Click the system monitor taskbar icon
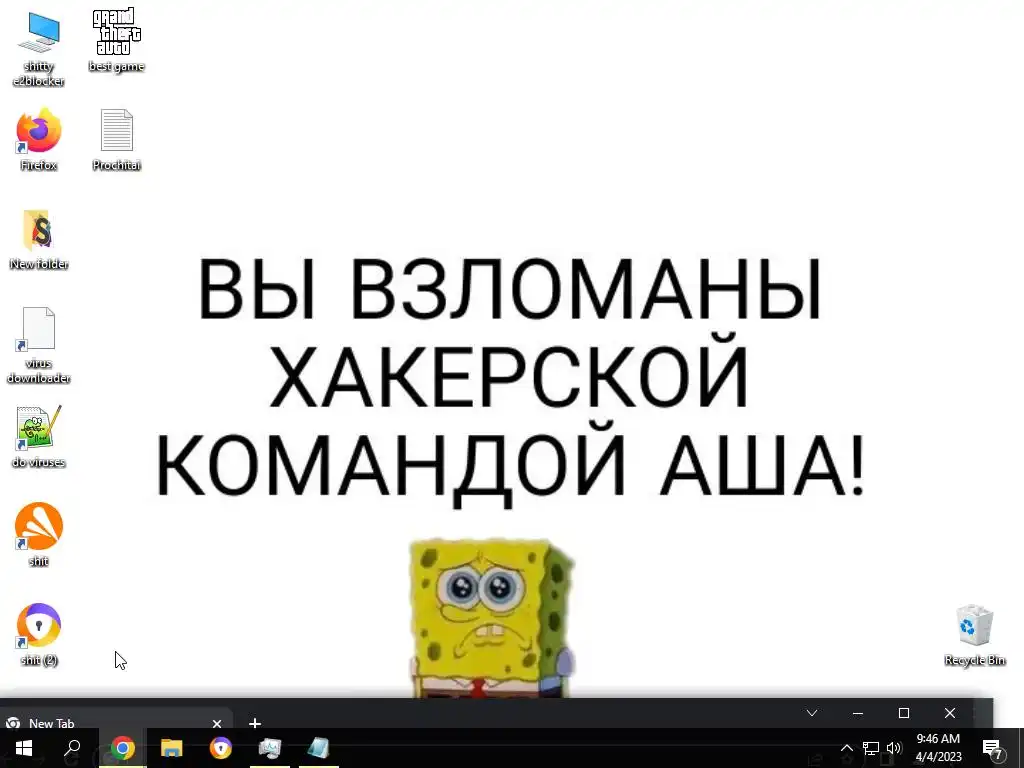 (270, 748)
